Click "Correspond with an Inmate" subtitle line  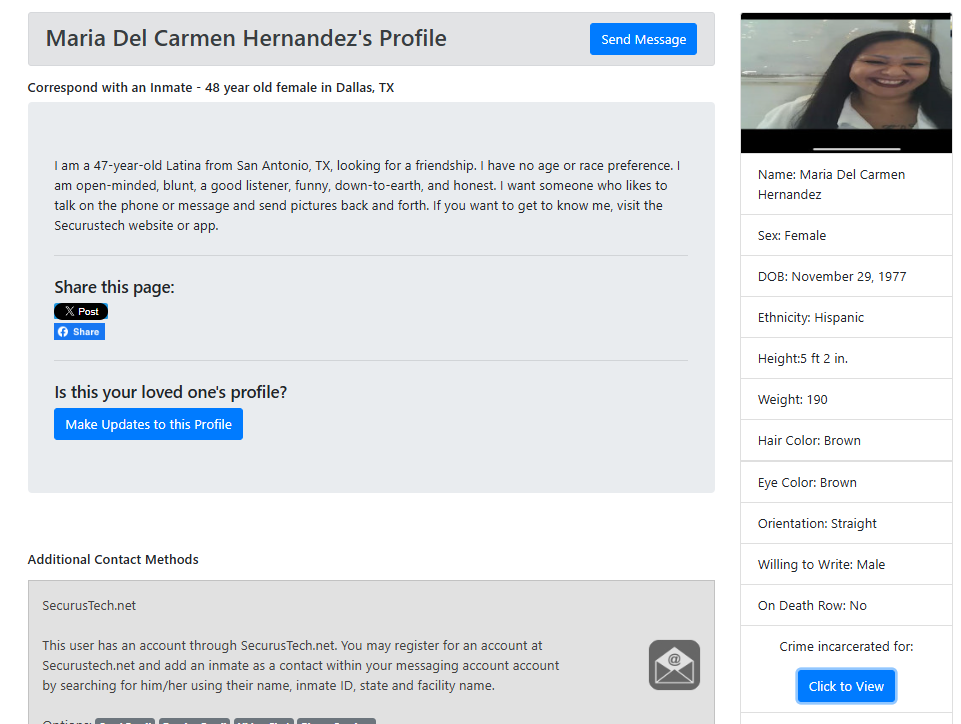[x=211, y=88]
